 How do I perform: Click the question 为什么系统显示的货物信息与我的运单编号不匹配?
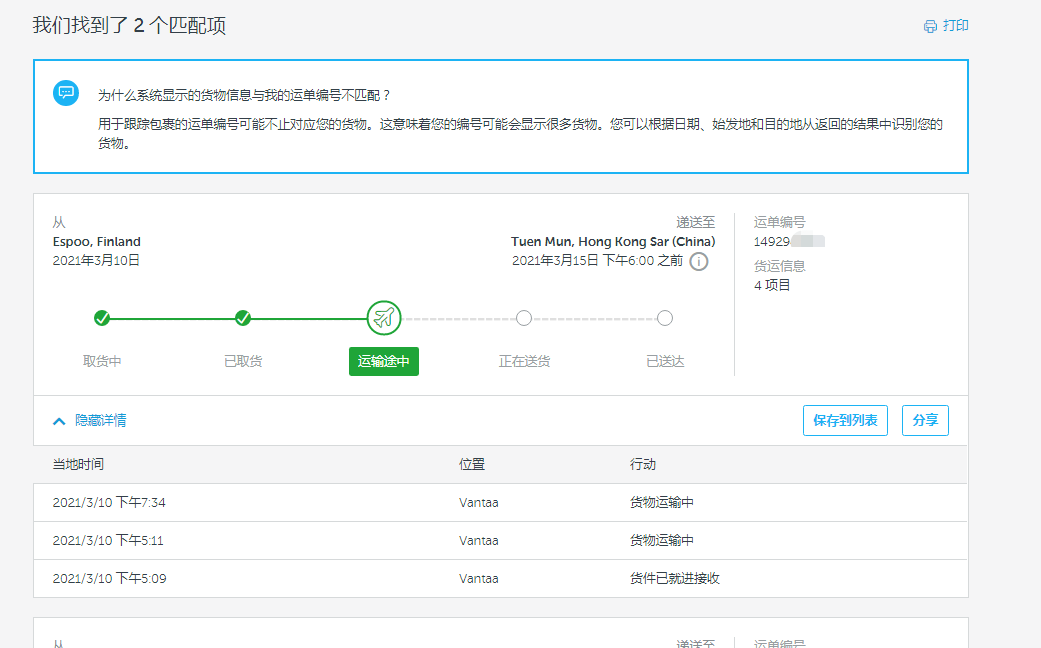245,96
